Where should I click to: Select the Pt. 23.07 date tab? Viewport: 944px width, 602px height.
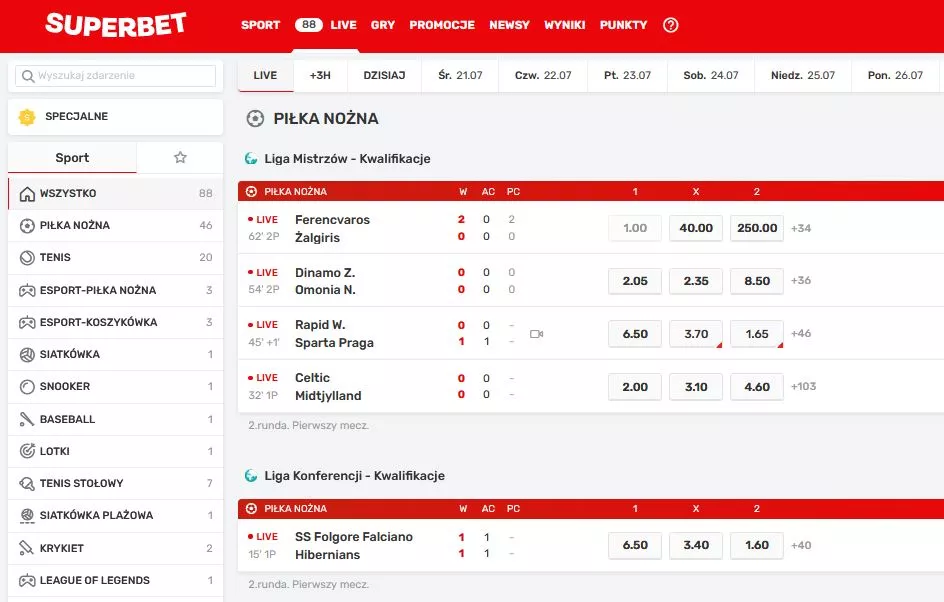pyautogui.click(x=627, y=76)
